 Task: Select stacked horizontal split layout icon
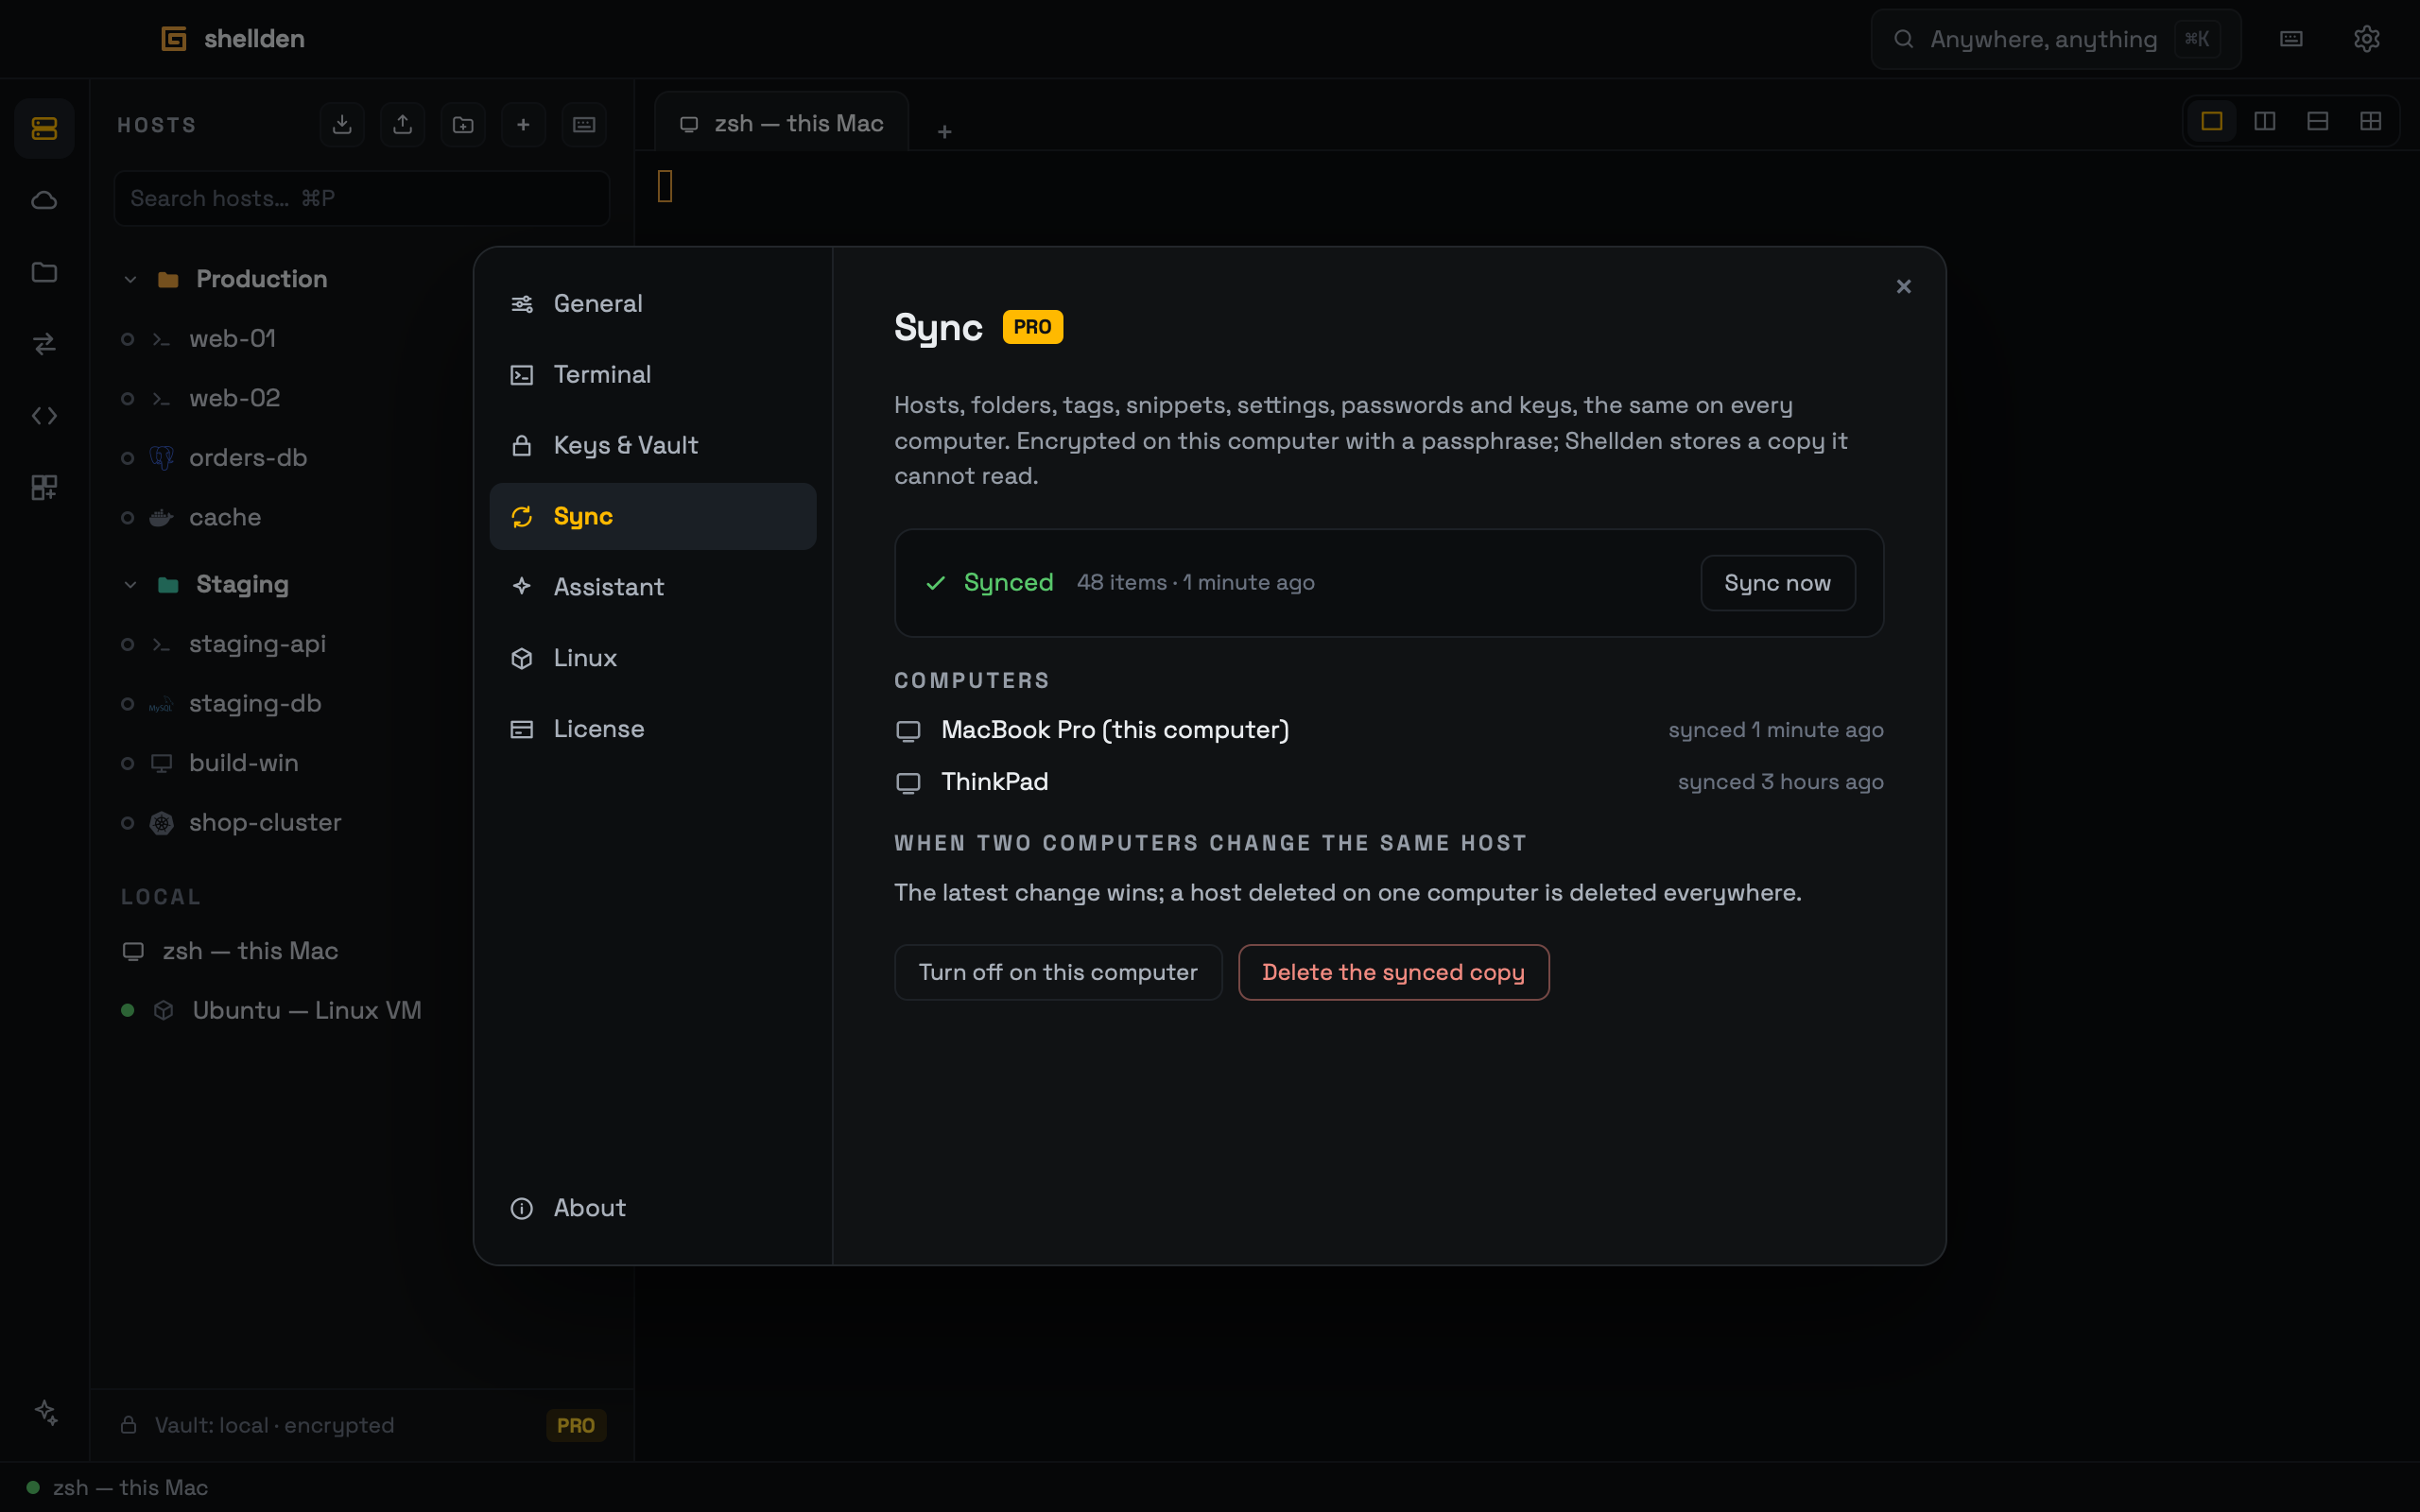click(x=2318, y=121)
